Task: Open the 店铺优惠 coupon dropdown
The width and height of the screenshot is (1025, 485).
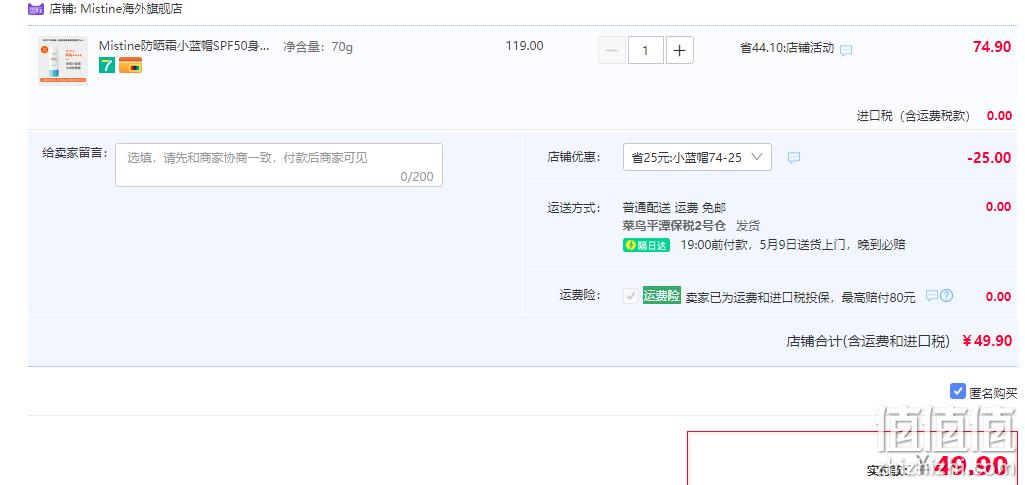Action: pyautogui.click(x=697, y=157)
